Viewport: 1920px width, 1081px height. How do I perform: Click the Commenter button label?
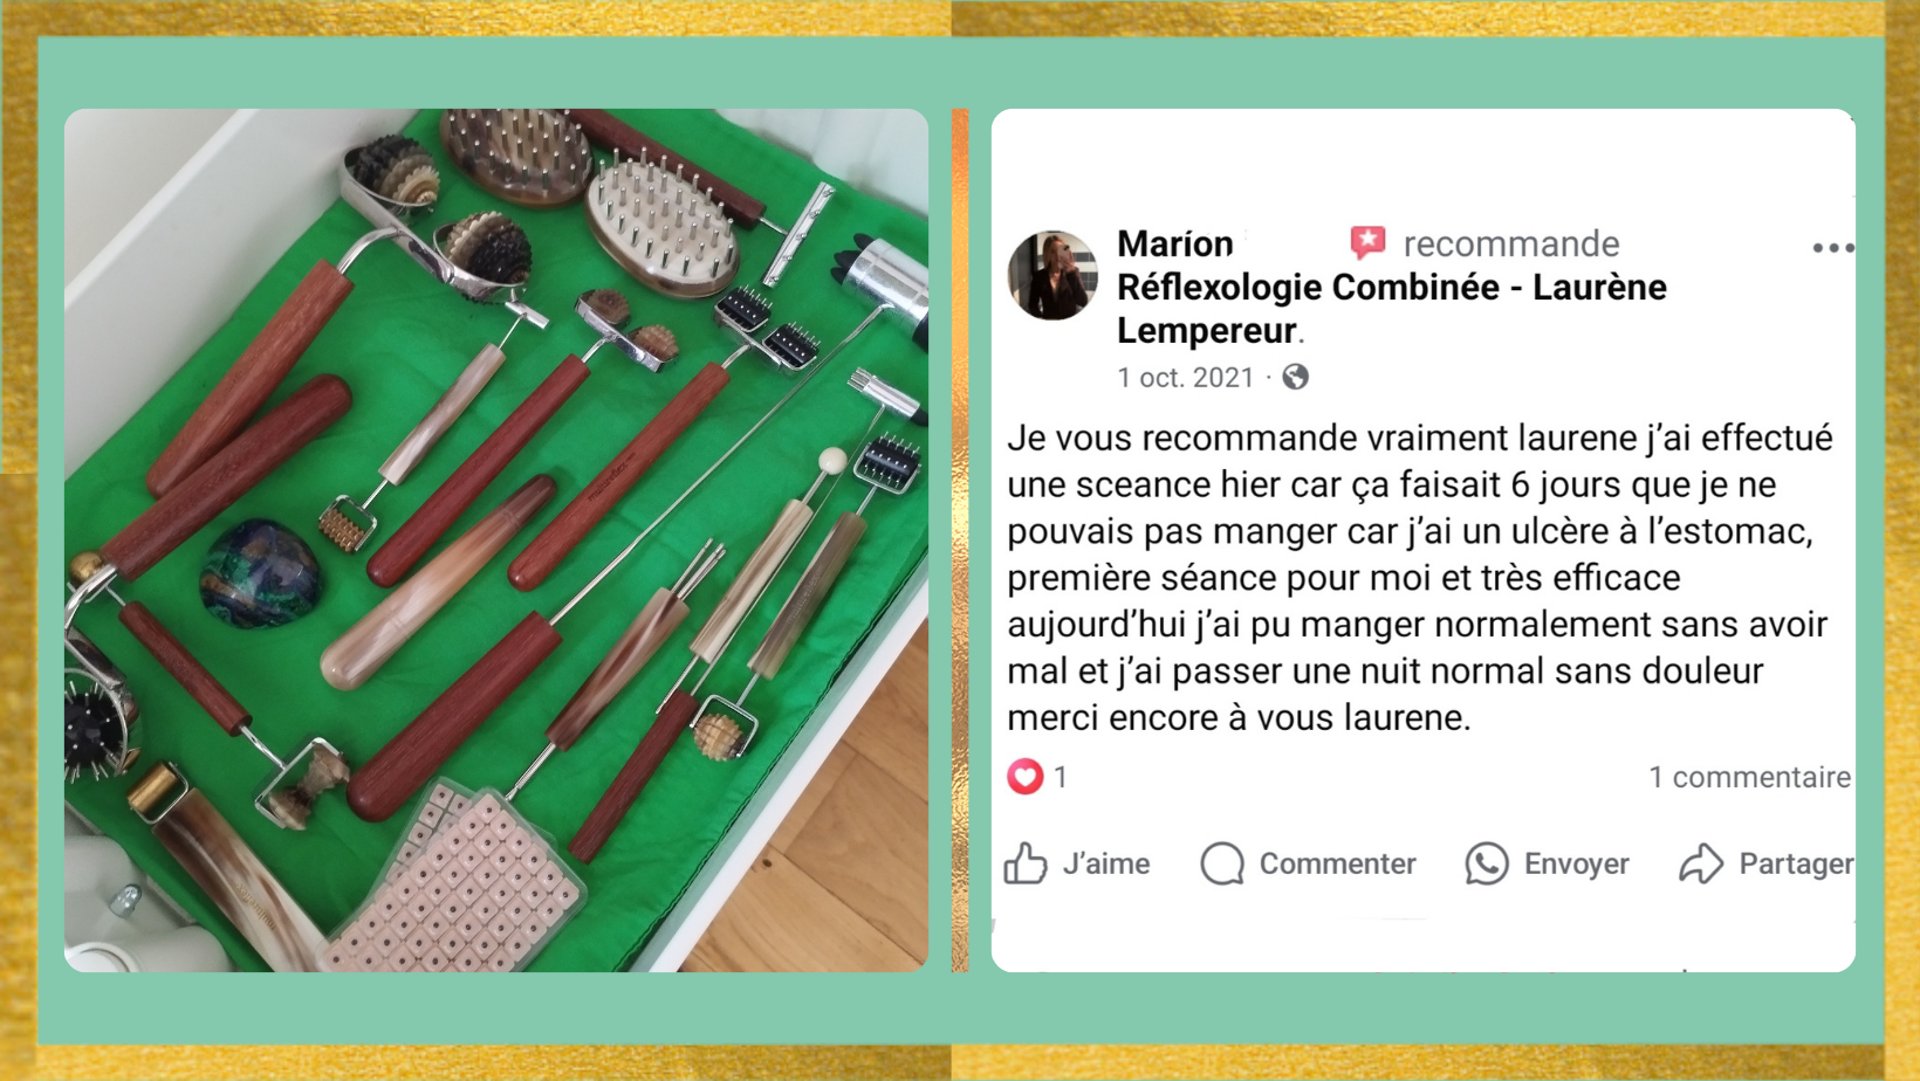tap(1337, 864)
